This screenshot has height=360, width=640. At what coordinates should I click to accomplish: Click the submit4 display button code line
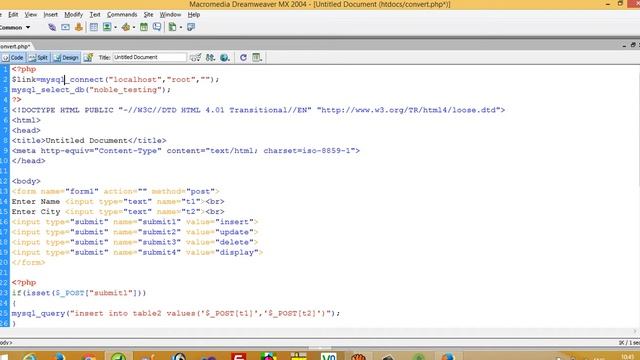(137, 253)
